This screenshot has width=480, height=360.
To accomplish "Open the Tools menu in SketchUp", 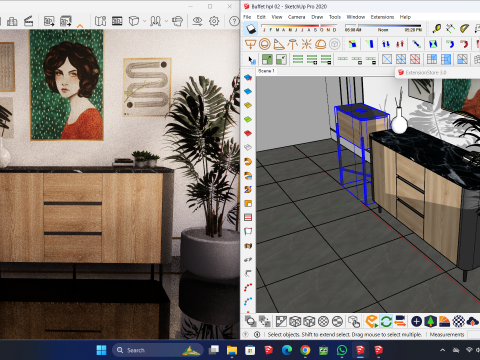I will click(335, 17).
